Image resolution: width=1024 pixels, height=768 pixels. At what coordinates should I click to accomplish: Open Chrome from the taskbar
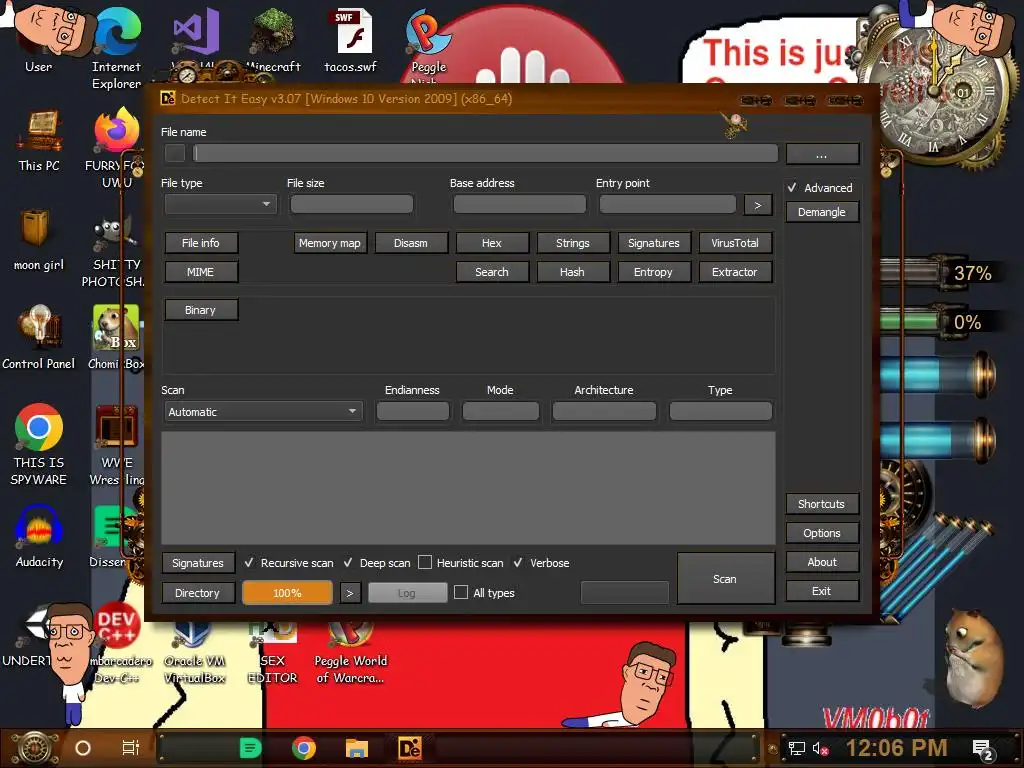tap(304, 748)
